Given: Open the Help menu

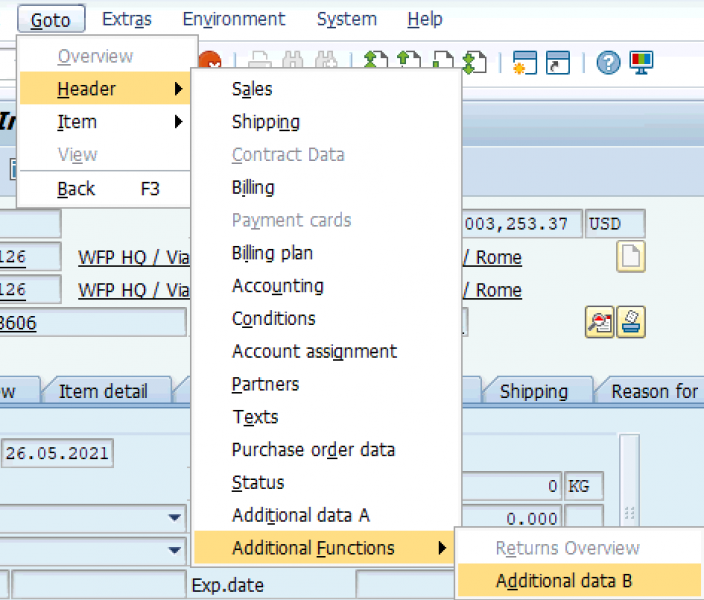Looking at the screenshot, I should click(x=425, y=19).
